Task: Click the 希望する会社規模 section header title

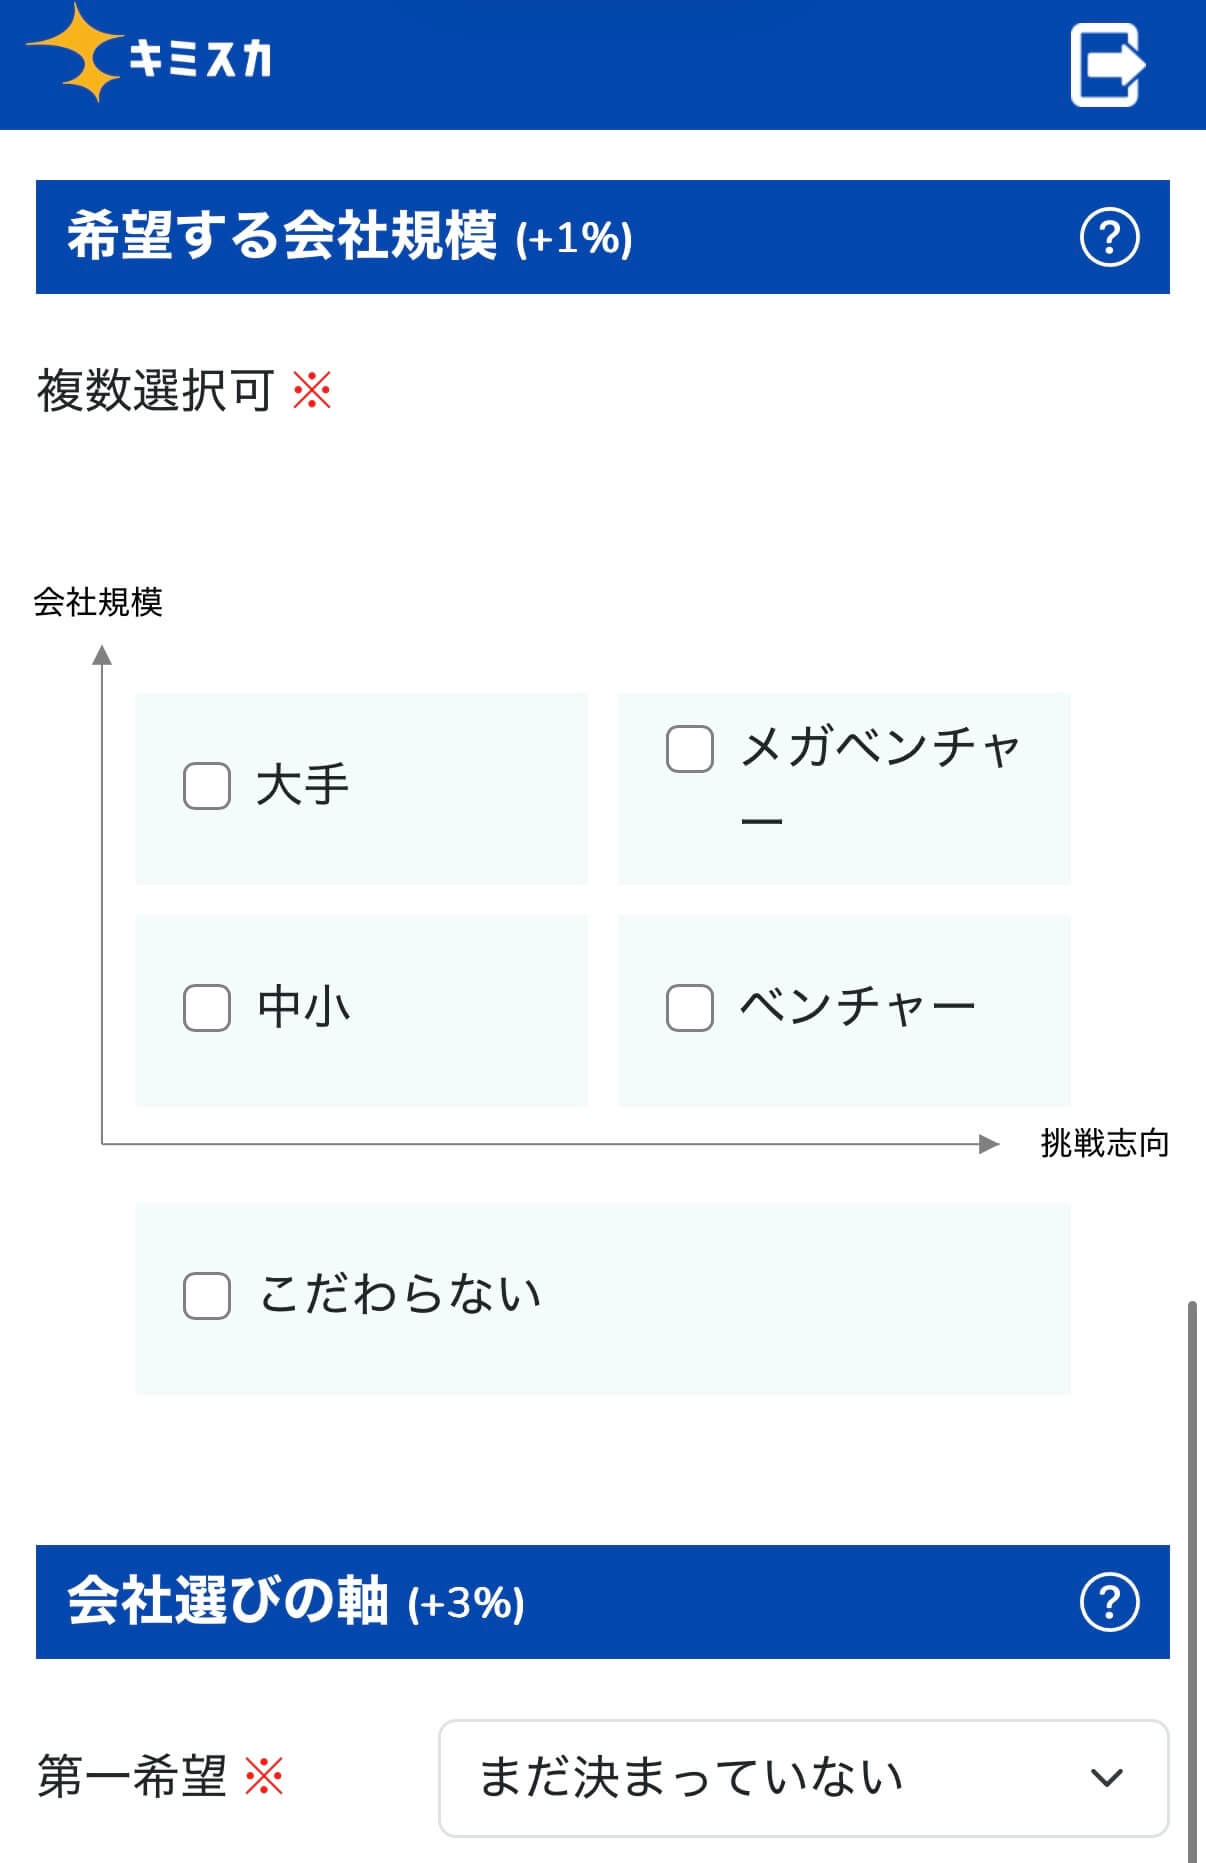Action: [282, 238]
